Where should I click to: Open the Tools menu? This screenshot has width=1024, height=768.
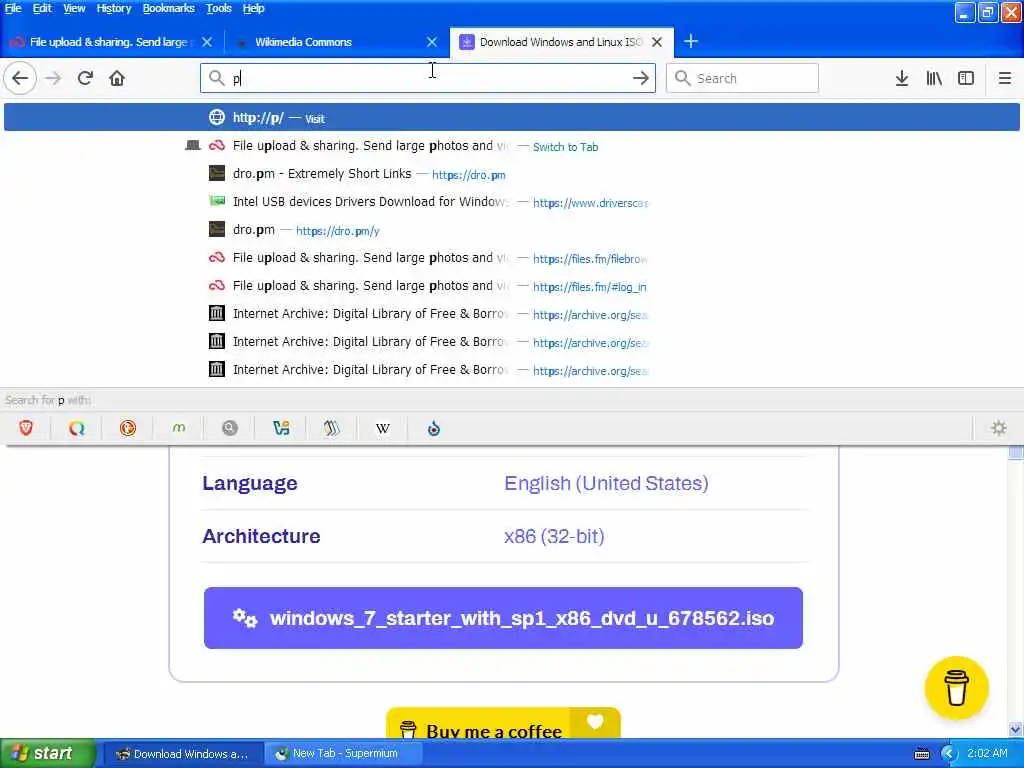[x=219, y=8]
